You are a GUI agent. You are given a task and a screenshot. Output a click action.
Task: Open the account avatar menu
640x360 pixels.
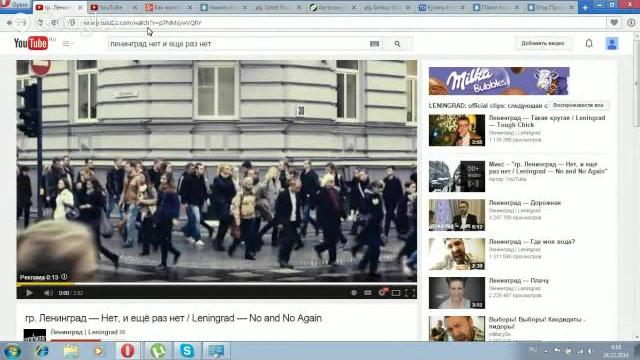point(611,44)
